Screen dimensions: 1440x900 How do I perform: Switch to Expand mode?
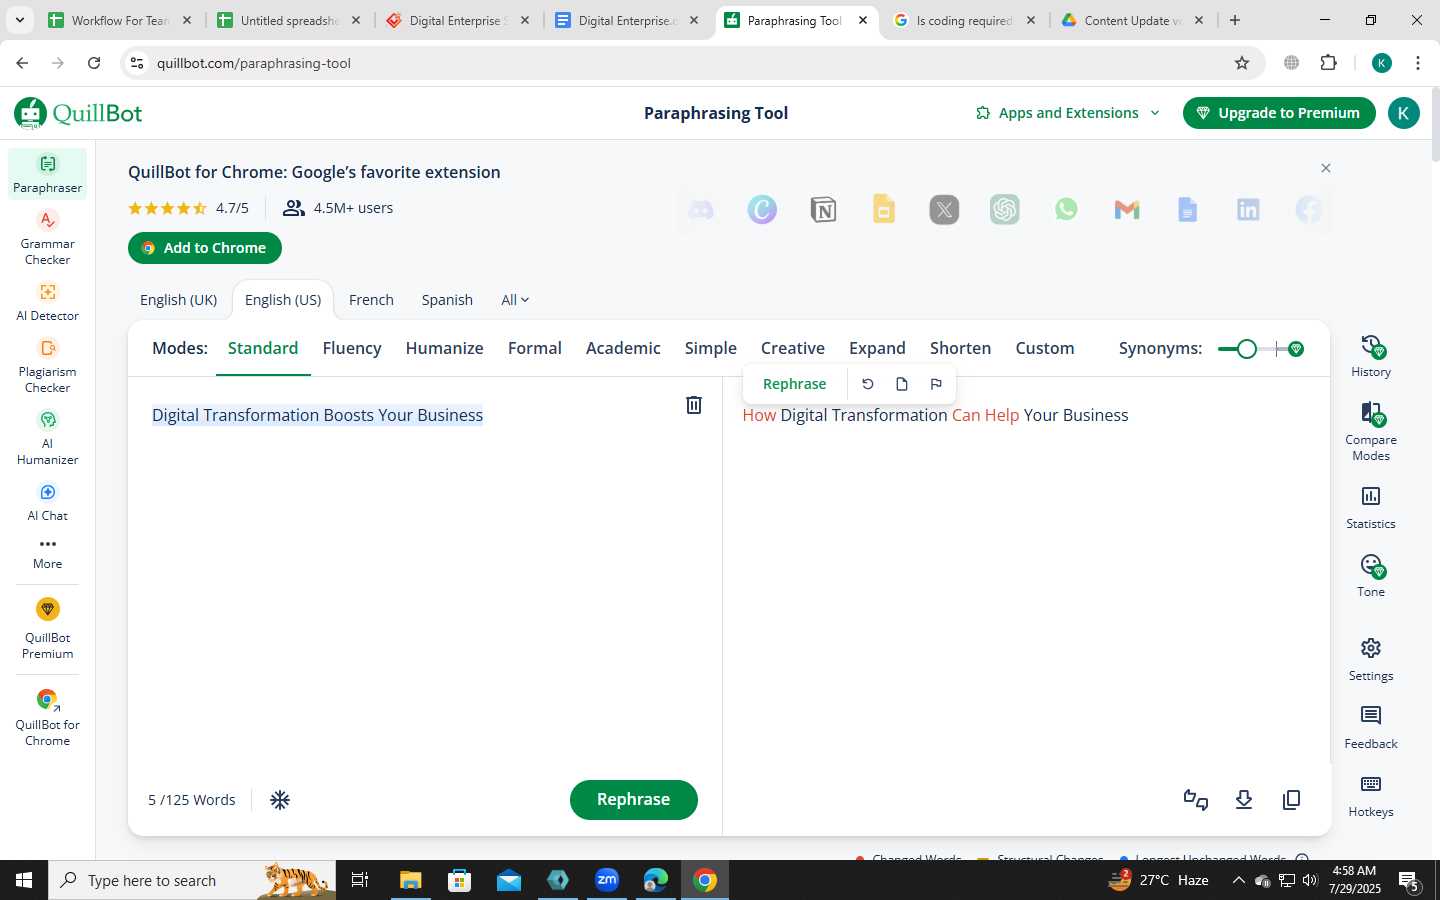point(877,348)
